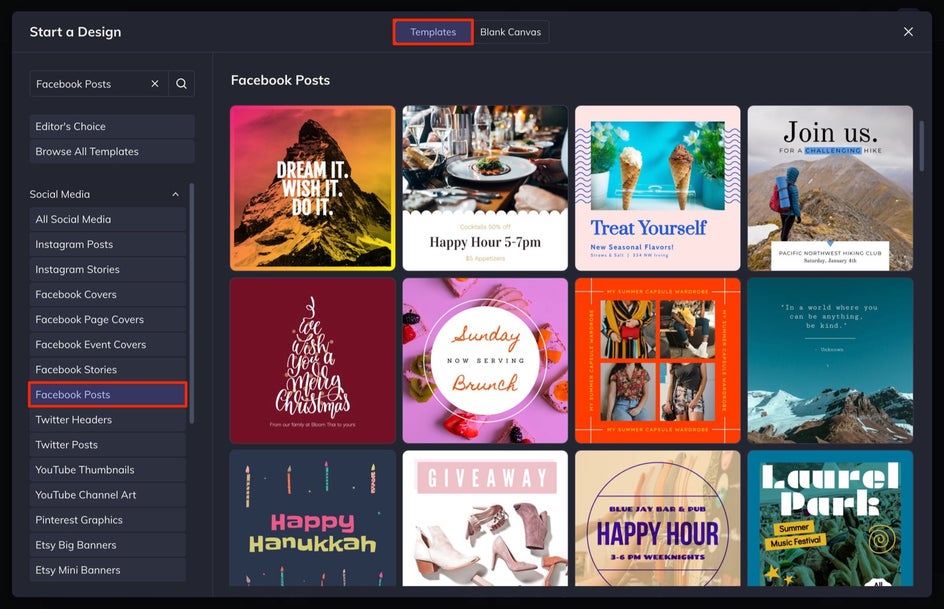This screenshot has height=609, width=944.
Task: Open Editor's Choice templates
Action: point(112,126)
